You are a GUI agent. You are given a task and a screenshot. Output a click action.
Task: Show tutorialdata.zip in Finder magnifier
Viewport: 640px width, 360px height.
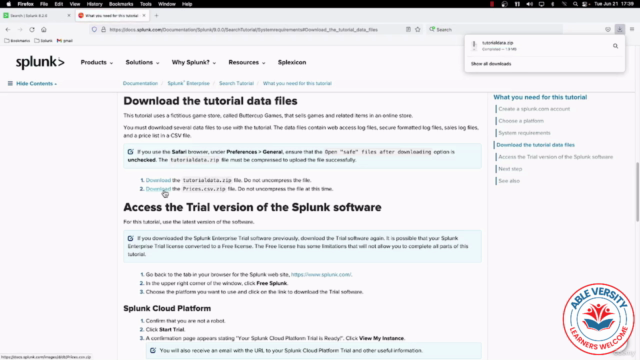coord(615,46)
